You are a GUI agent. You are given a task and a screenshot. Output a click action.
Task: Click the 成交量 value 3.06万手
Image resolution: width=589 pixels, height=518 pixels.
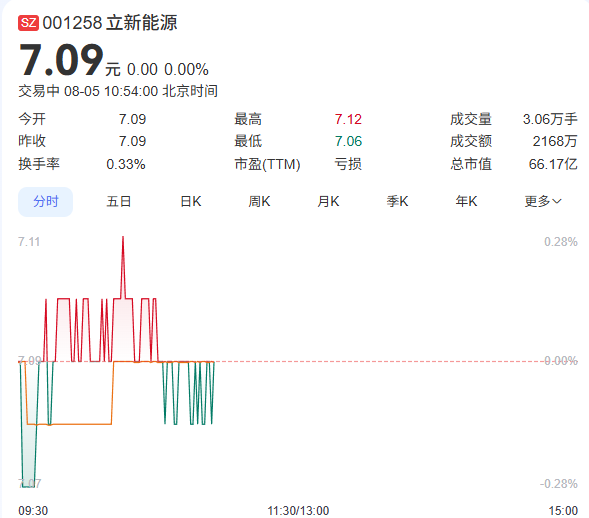[x=550, y=119]
